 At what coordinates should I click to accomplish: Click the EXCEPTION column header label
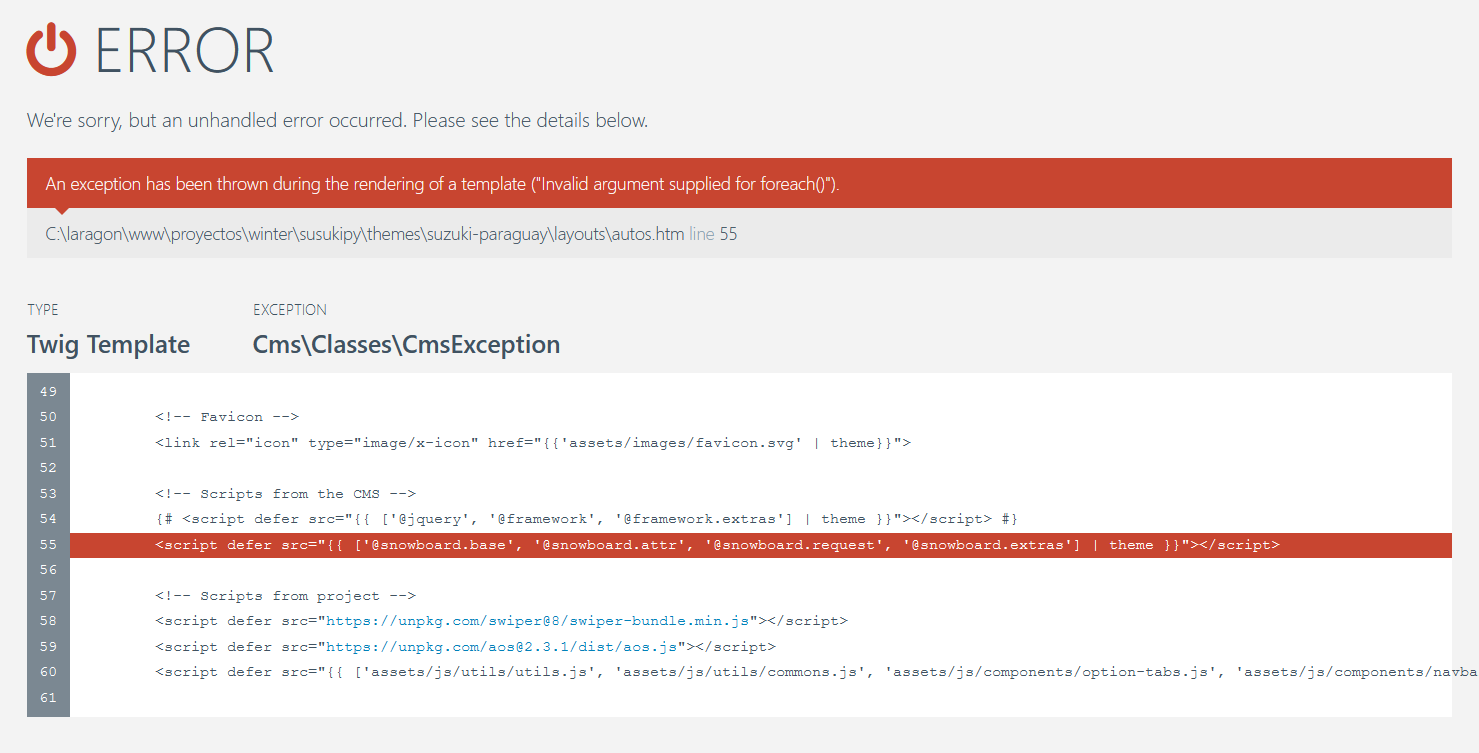(290, 310)
